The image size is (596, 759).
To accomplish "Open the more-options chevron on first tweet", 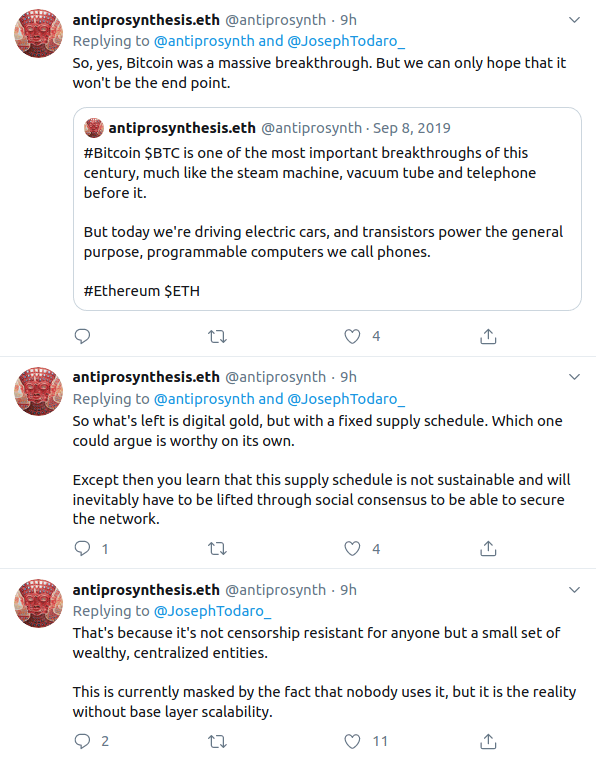I will [x=574, y=20].
